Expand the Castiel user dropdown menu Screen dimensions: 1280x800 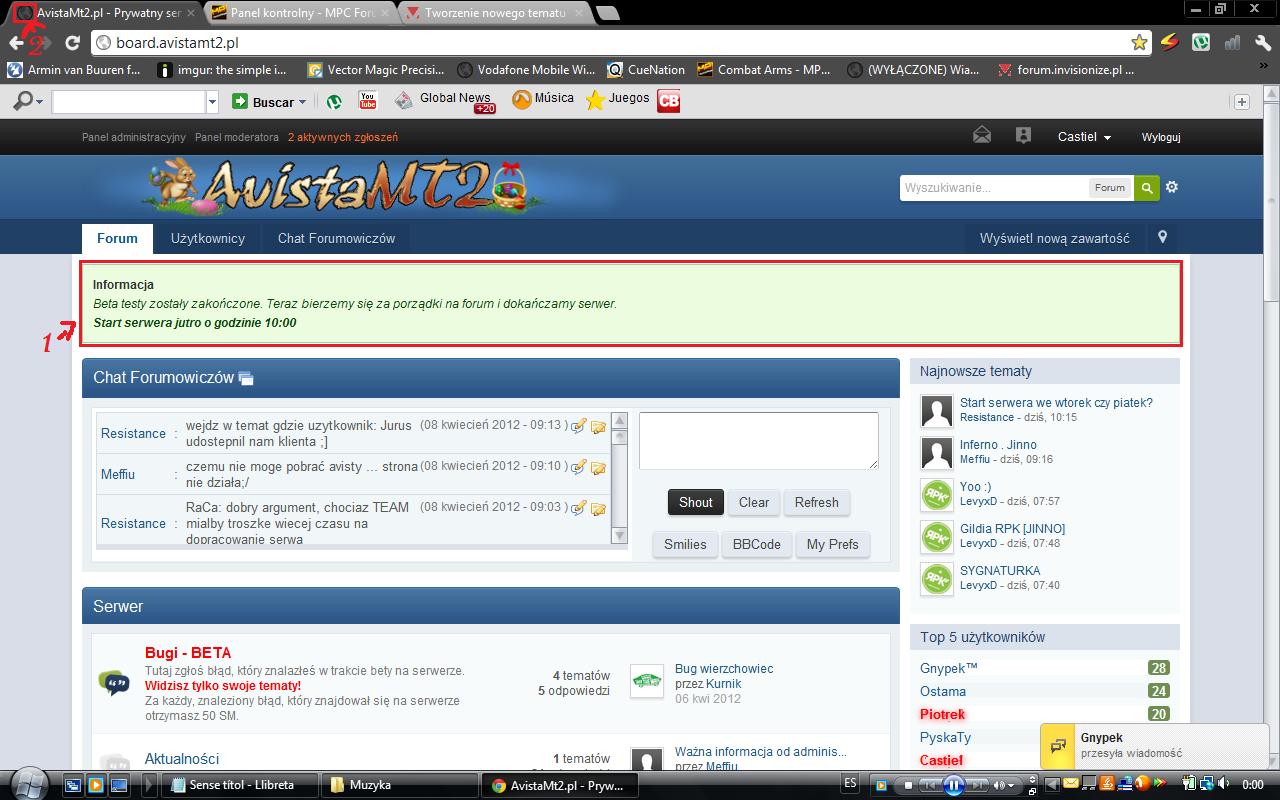click(x=1085, y=137)
